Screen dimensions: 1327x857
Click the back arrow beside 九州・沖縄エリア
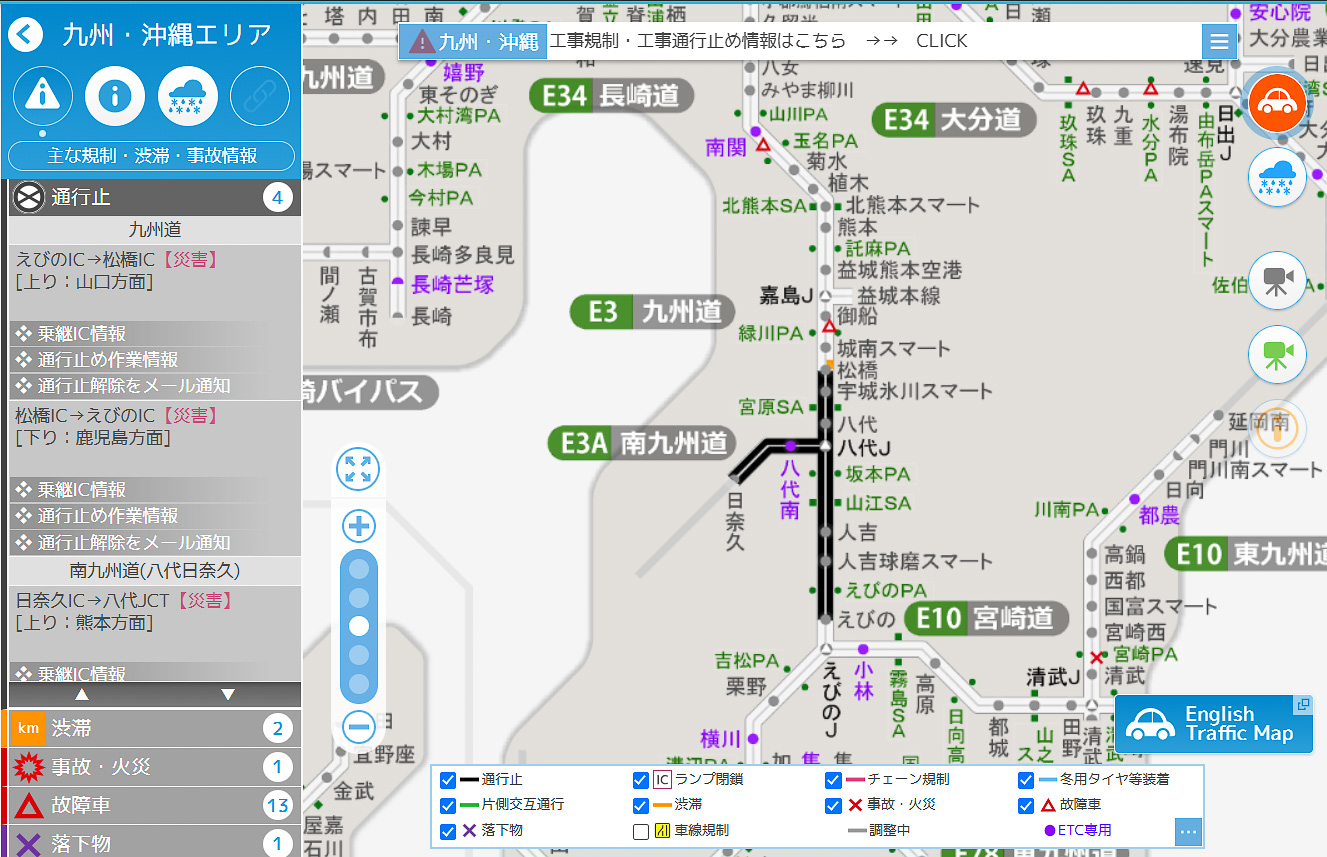26,35
